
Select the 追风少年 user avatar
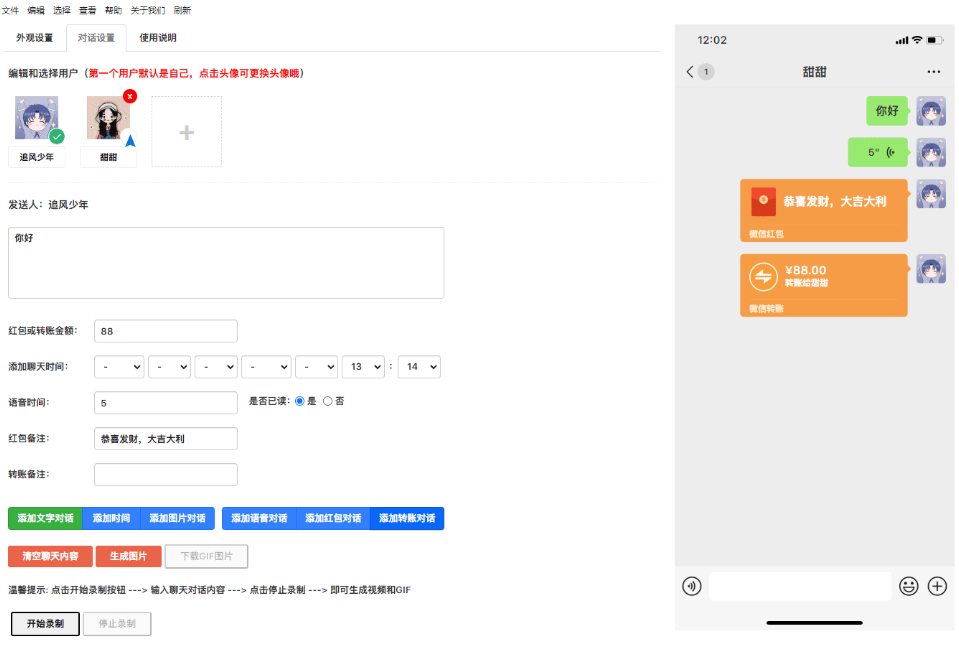point(37,118)
